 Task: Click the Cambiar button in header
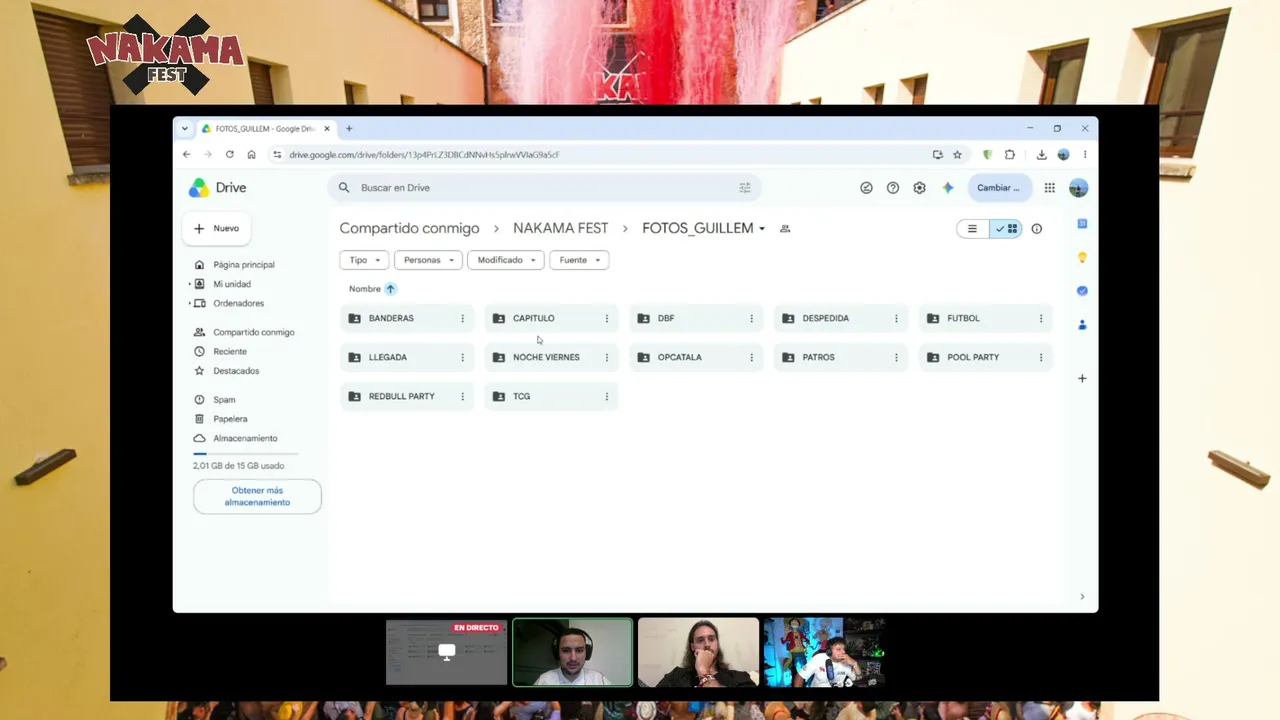click(x=998, y=188)
